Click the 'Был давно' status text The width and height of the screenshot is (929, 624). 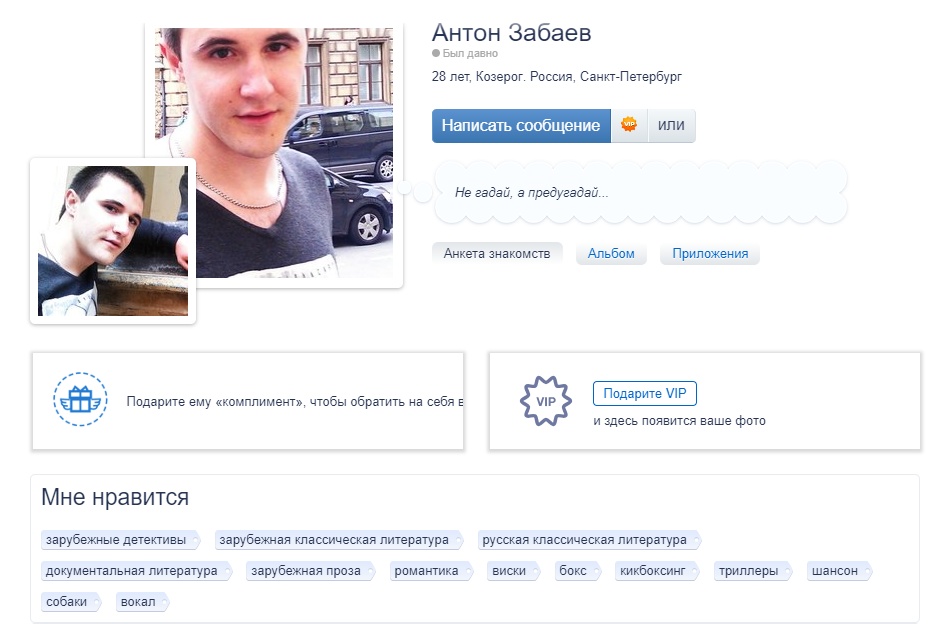coord(470,53)
